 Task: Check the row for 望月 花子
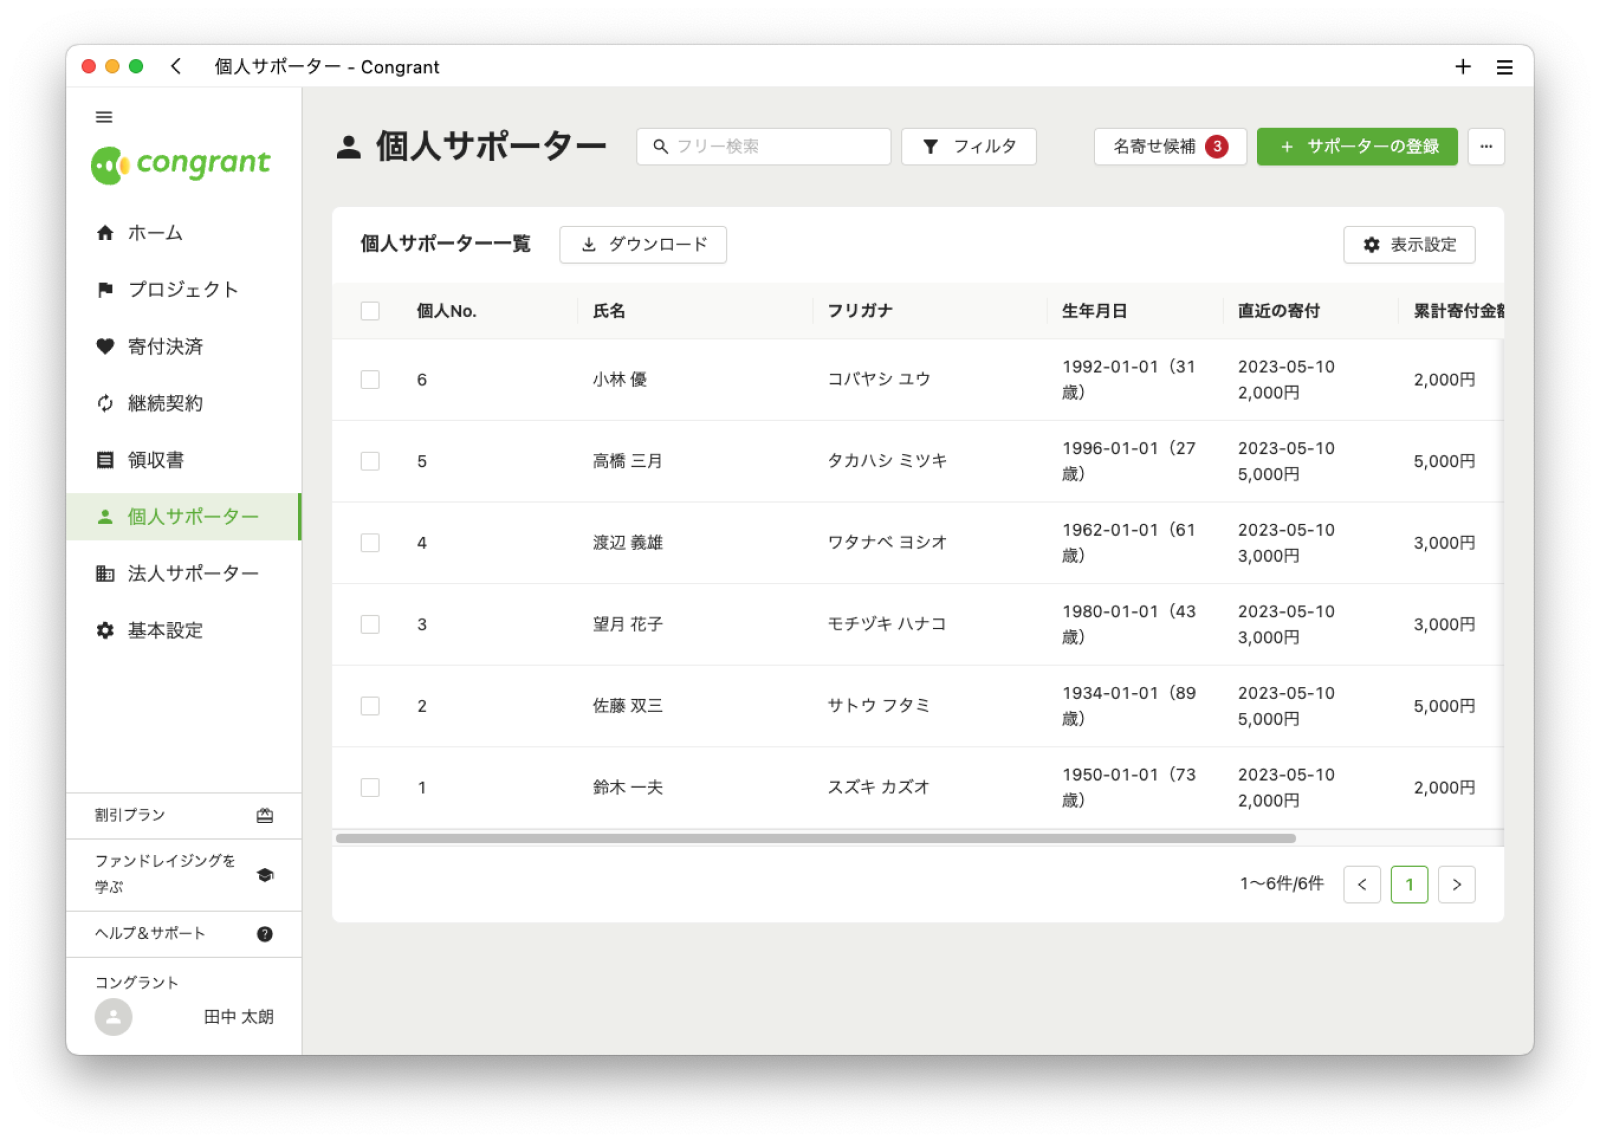coord(370,624)
